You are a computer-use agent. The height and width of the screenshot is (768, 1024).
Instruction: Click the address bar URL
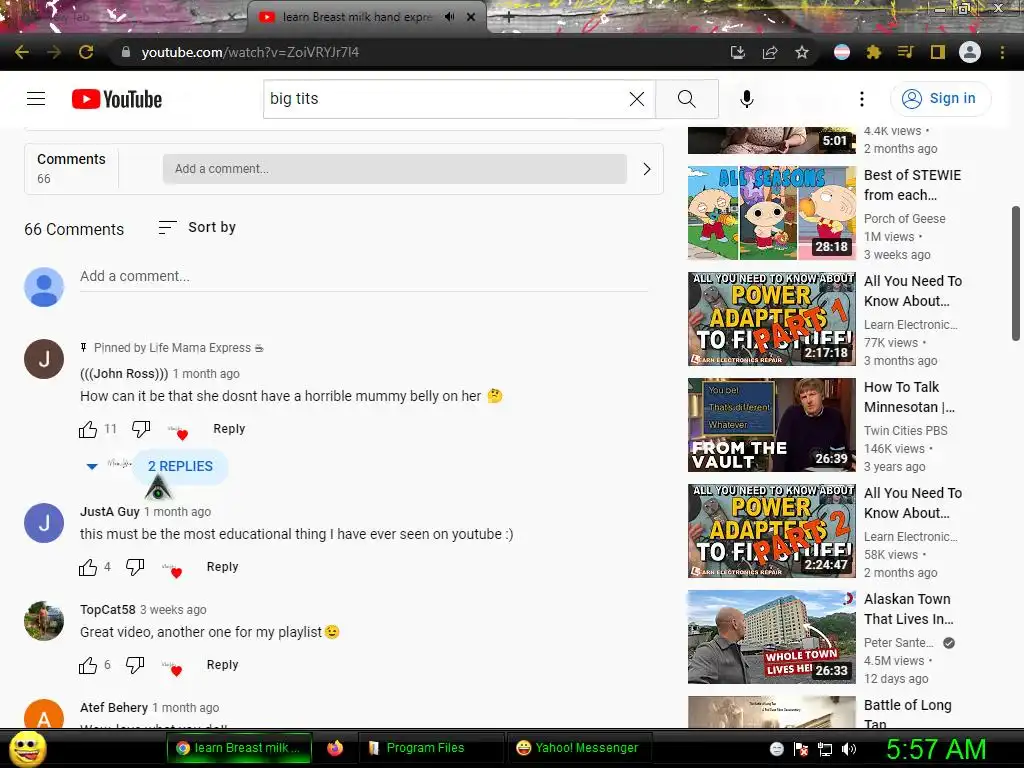coord(250,52)
